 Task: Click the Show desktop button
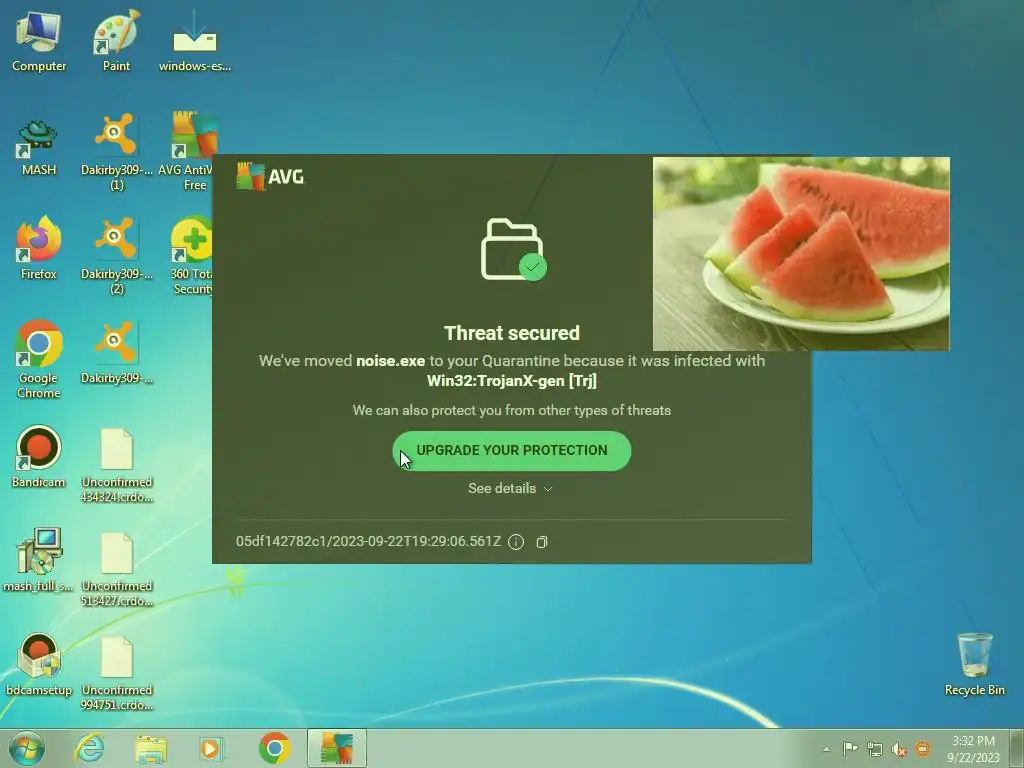click(x=1017, y=748)
